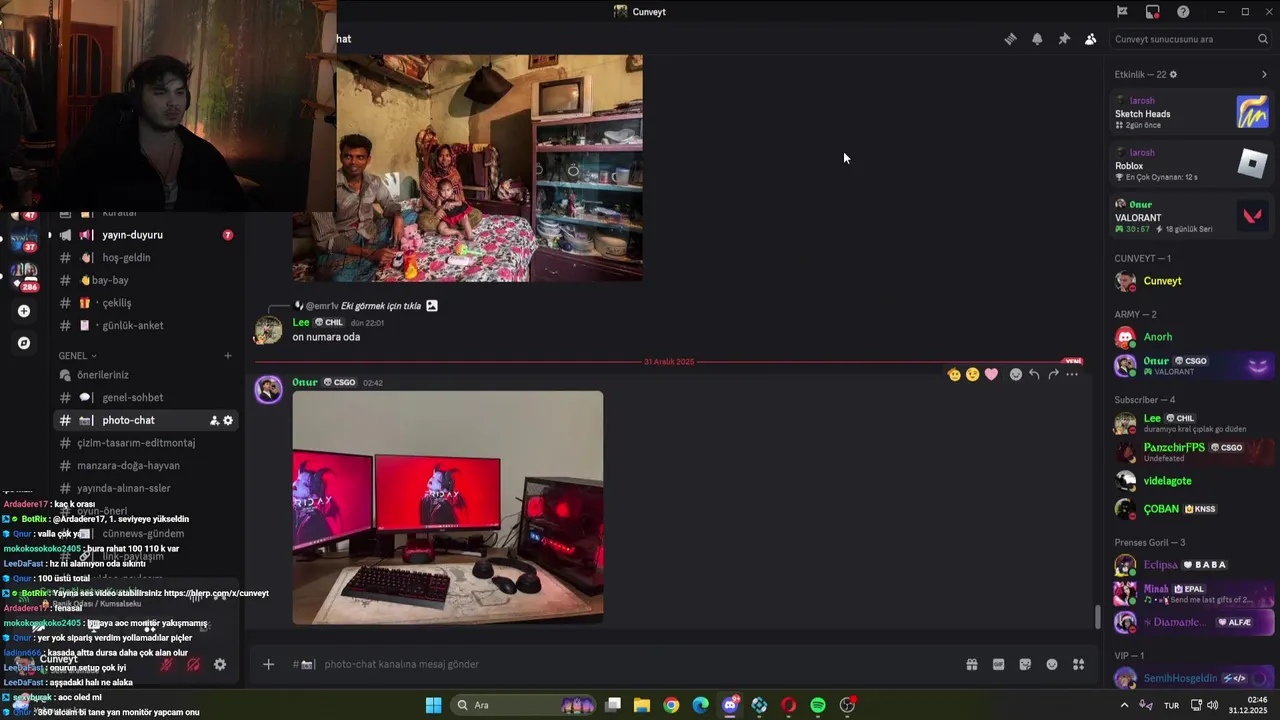Open the inbox flag icon in title bar

1122,12
